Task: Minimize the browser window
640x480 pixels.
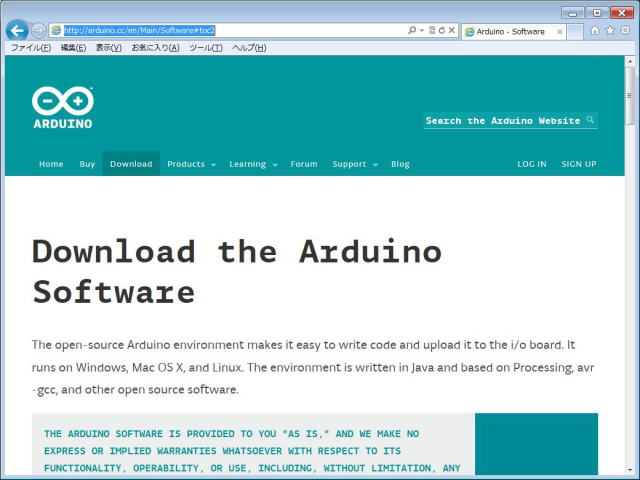Action: coord(572,13)
